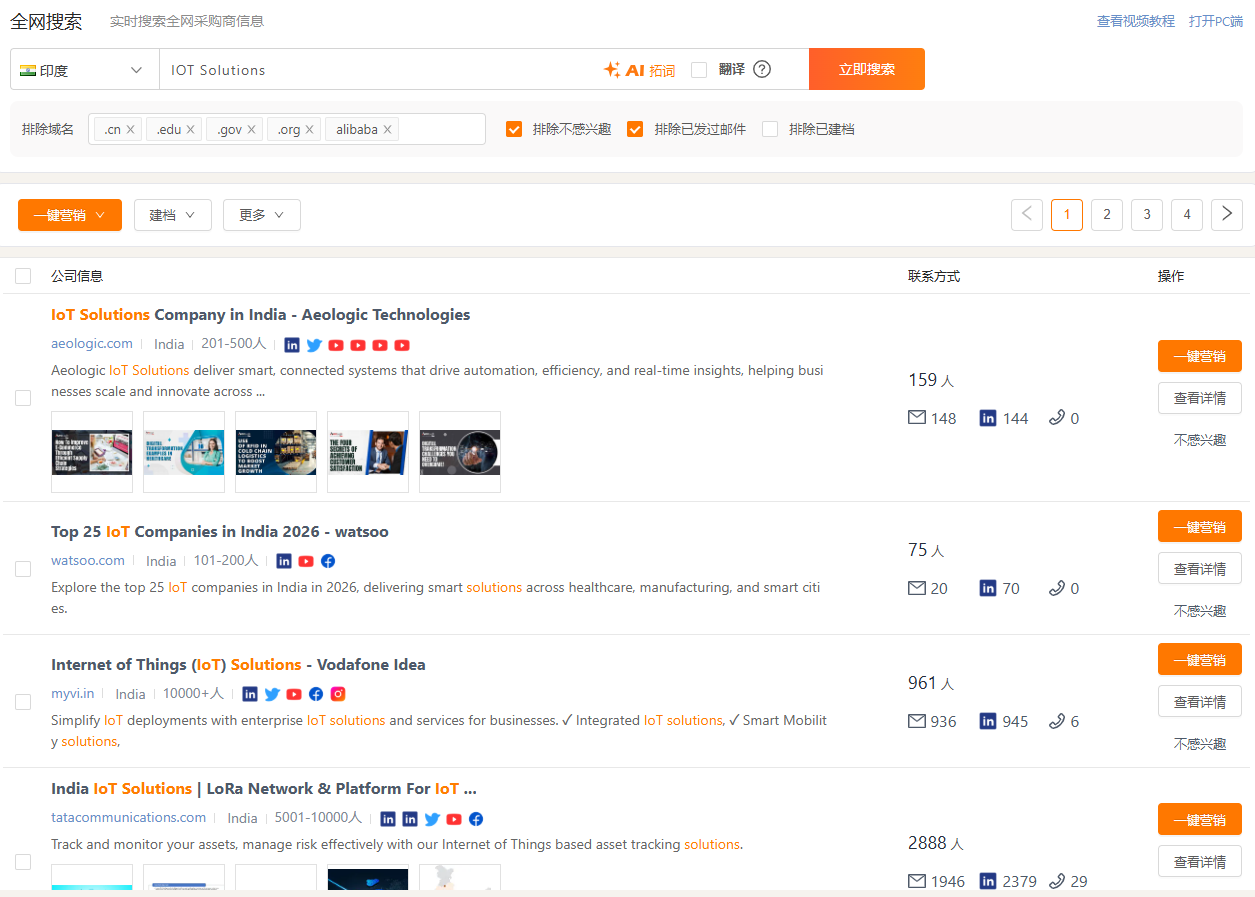Image resolution: width=1255 pixels, height=897 pixels.
Task: Open watsoo's YouTube icon
Action: (306, 561)
